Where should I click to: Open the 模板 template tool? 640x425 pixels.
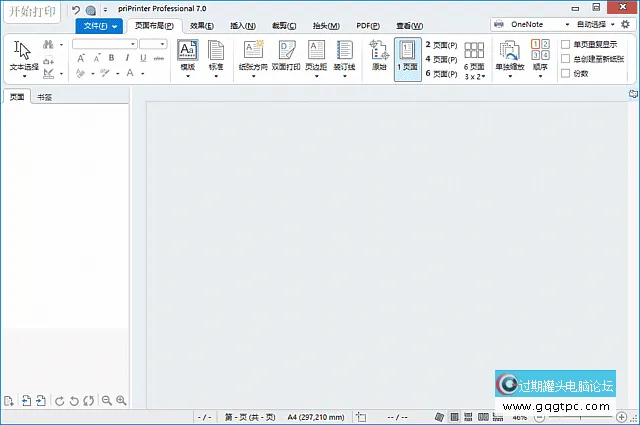tap(187, 57)
